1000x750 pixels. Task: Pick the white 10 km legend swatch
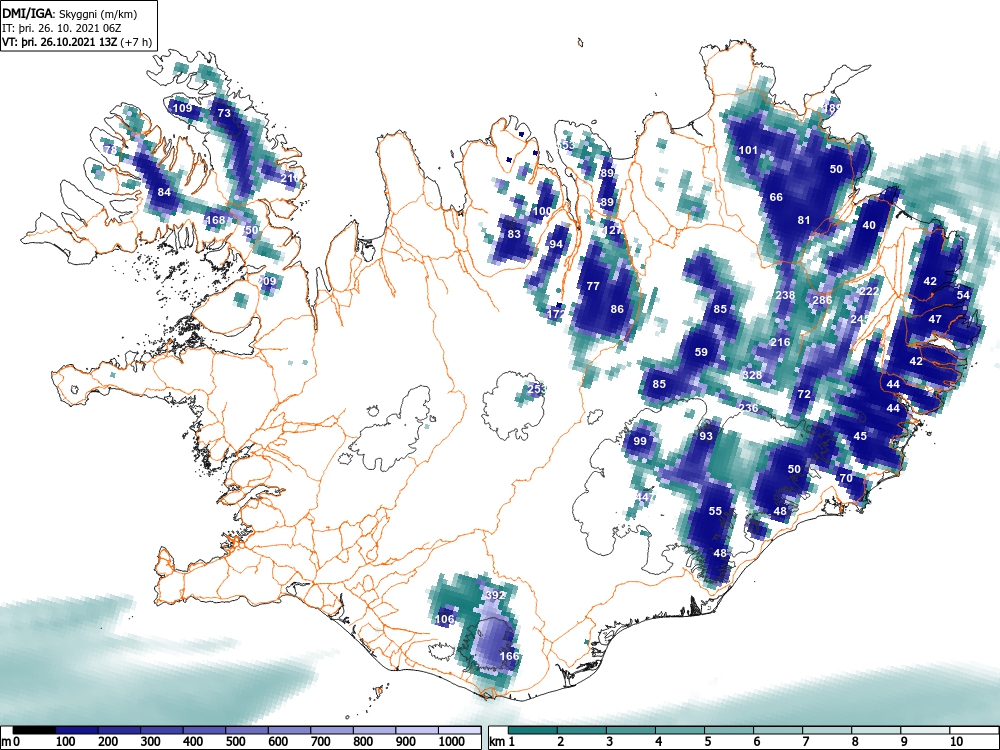tap(973, 730)
